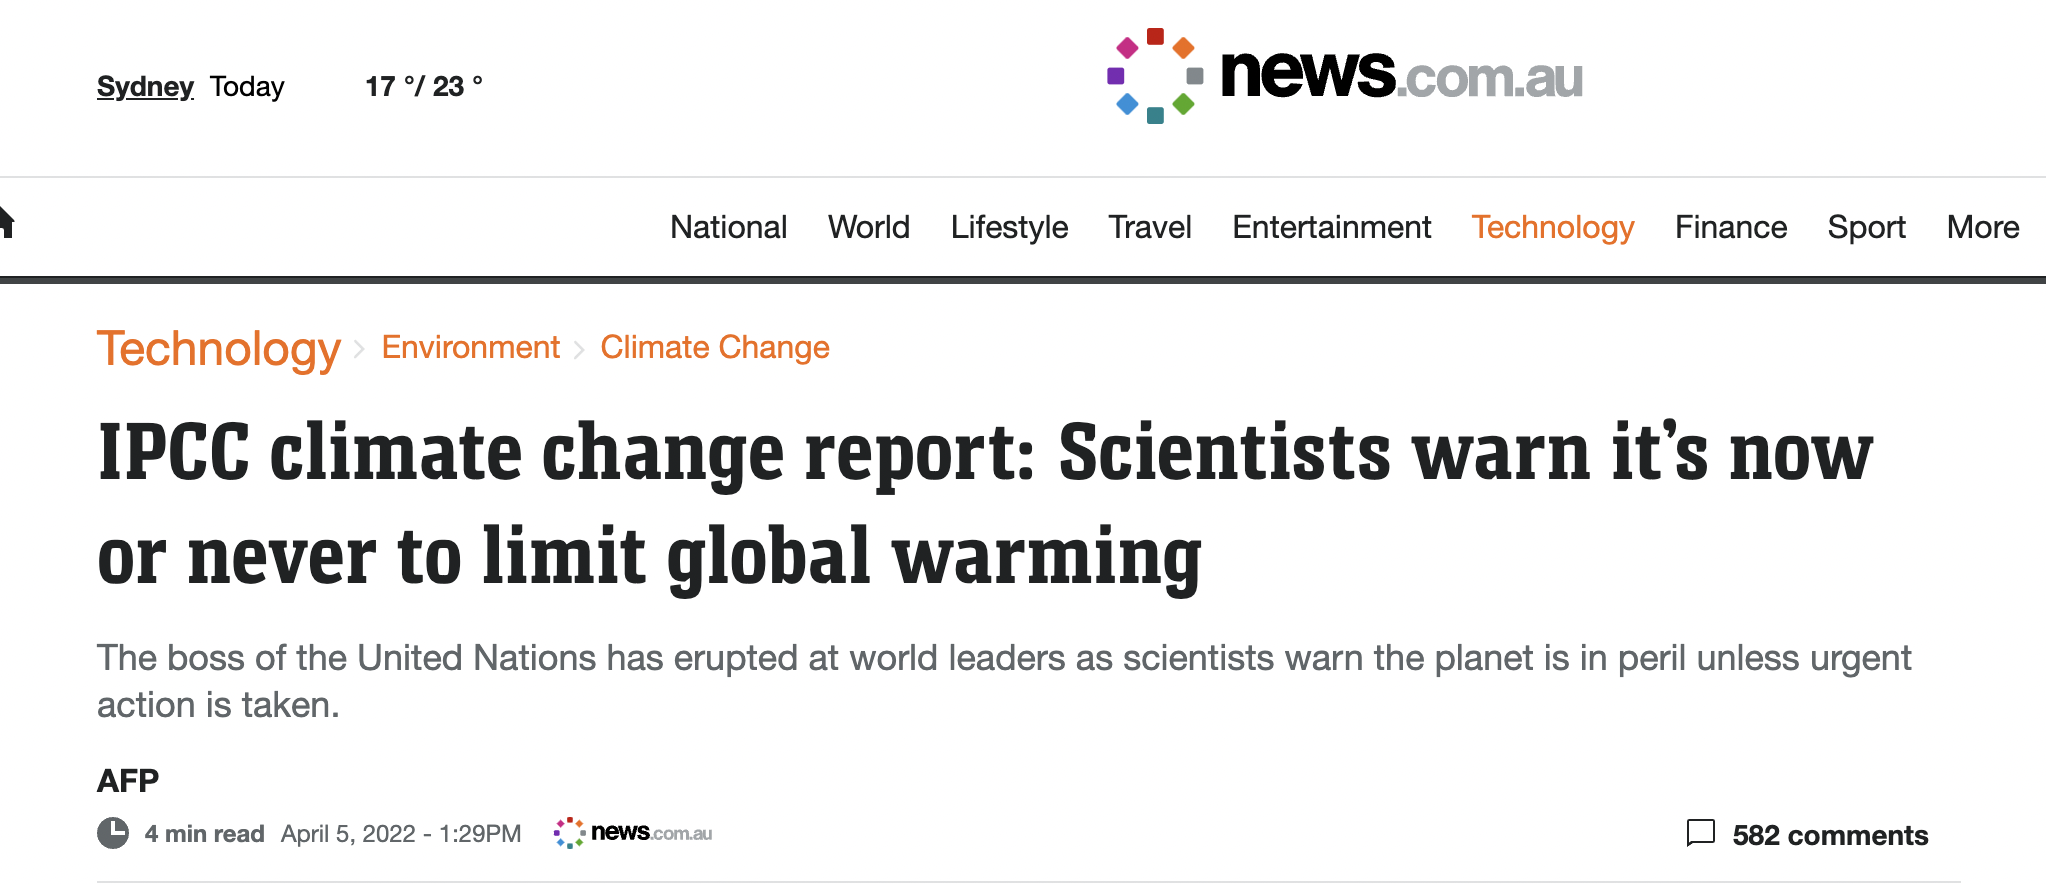The image size is (2046, 884).
Task: Click the 17°/23° temperature display
Action: pyautogui.click(x=424, y=86)
